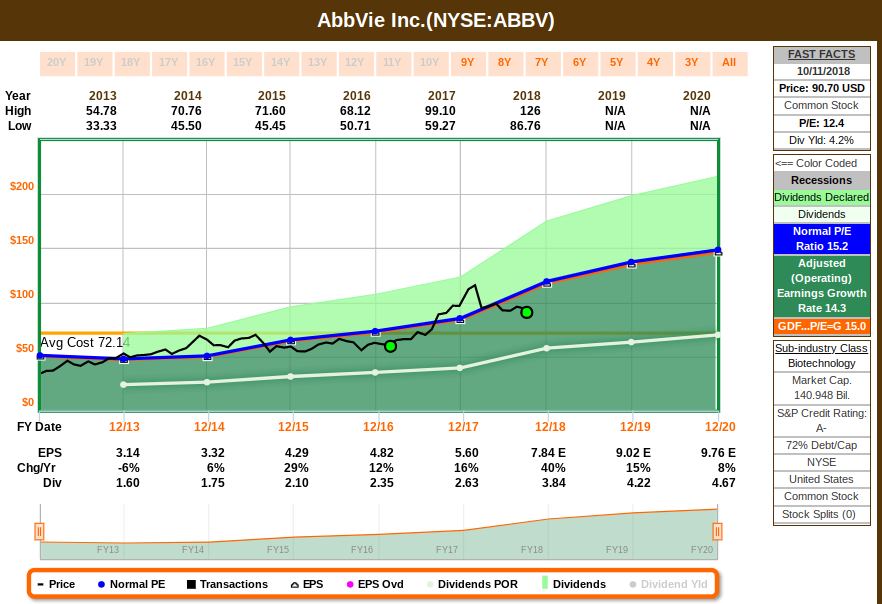Select the All time range tab

click(729, 63)
